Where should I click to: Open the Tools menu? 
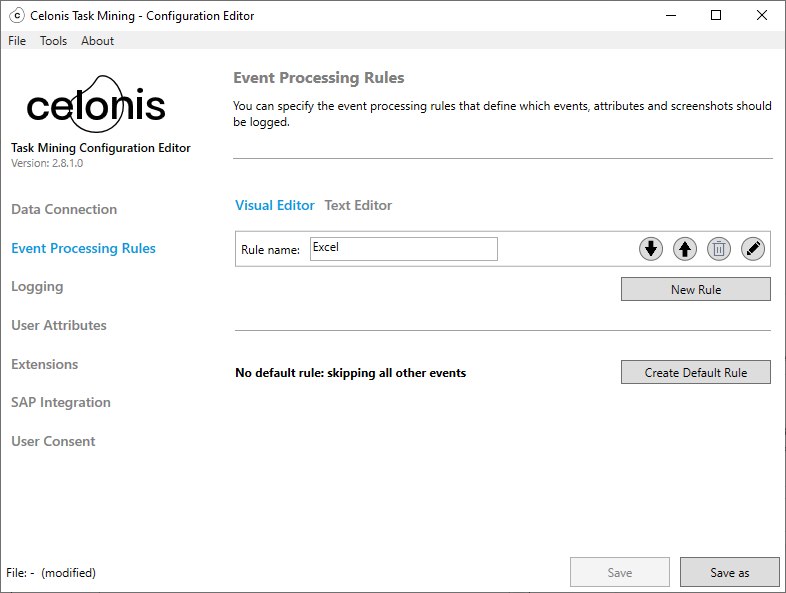pos(53,41)
